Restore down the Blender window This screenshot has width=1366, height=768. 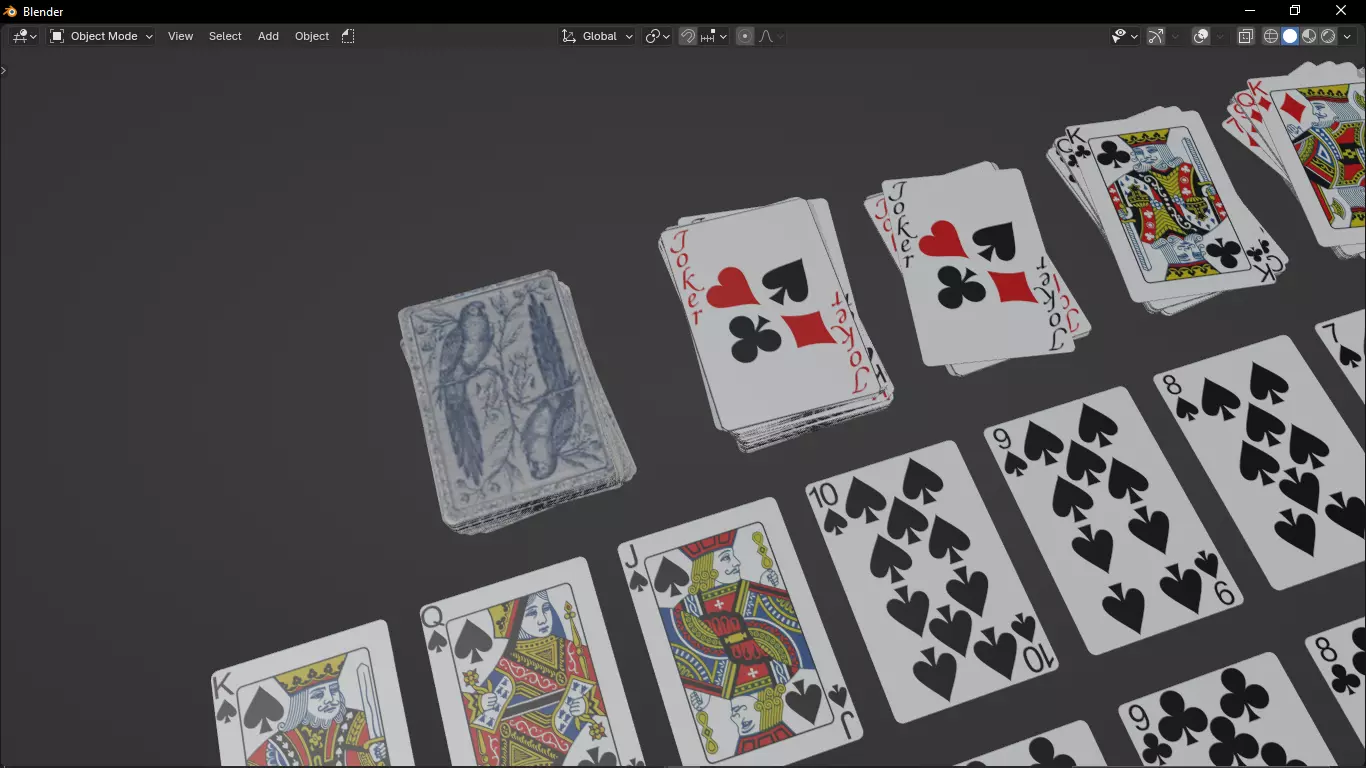(x=1295, y=11)
